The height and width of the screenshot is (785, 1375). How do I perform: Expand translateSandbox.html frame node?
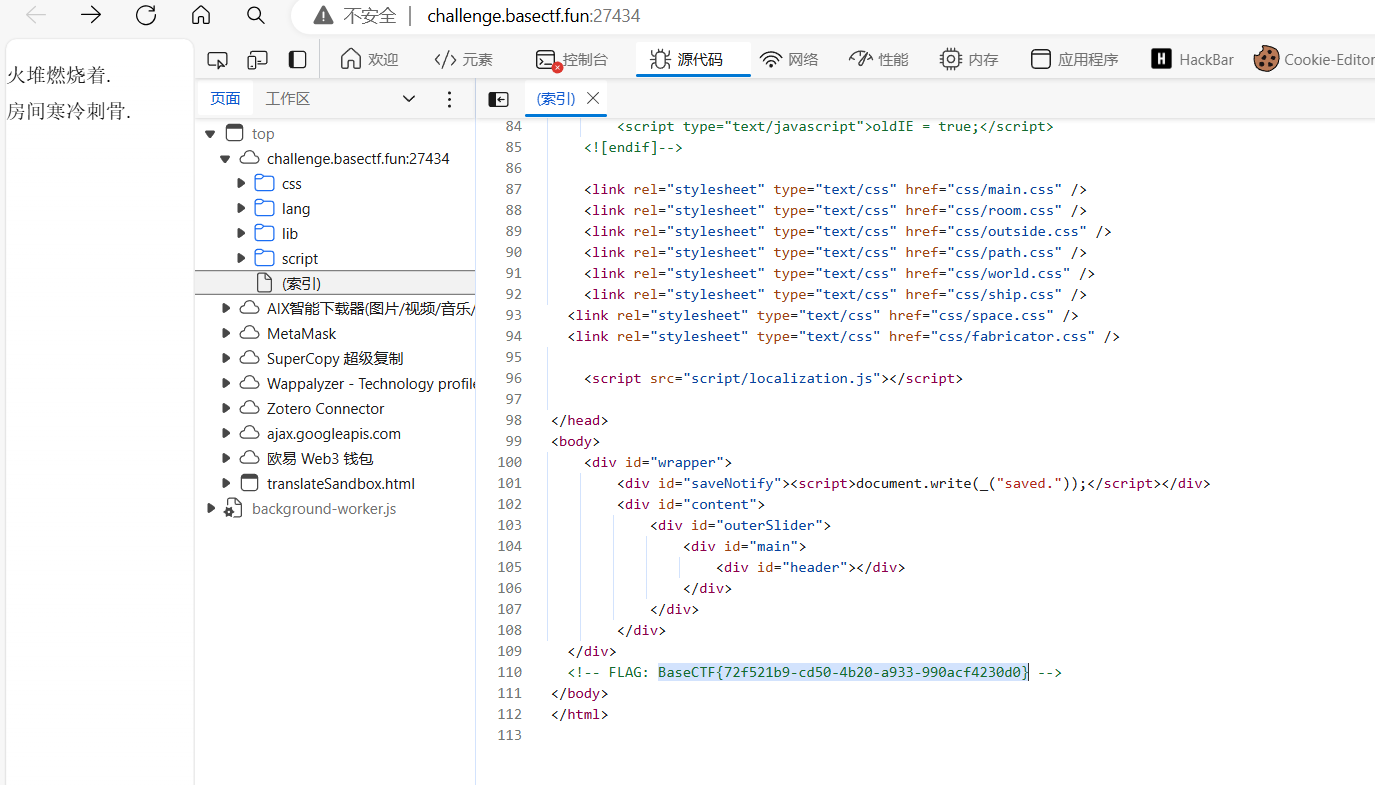pyautogui.click(x=225, y=483)
